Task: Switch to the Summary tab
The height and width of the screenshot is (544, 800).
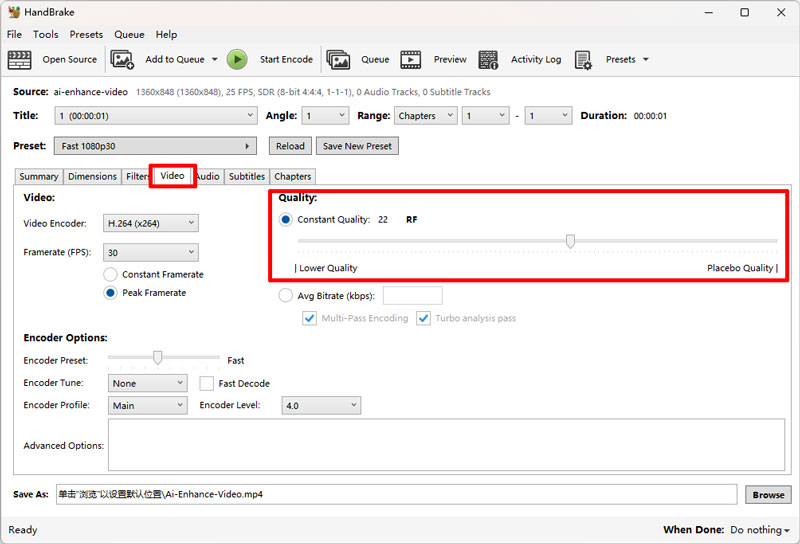Action: [39, 176]
